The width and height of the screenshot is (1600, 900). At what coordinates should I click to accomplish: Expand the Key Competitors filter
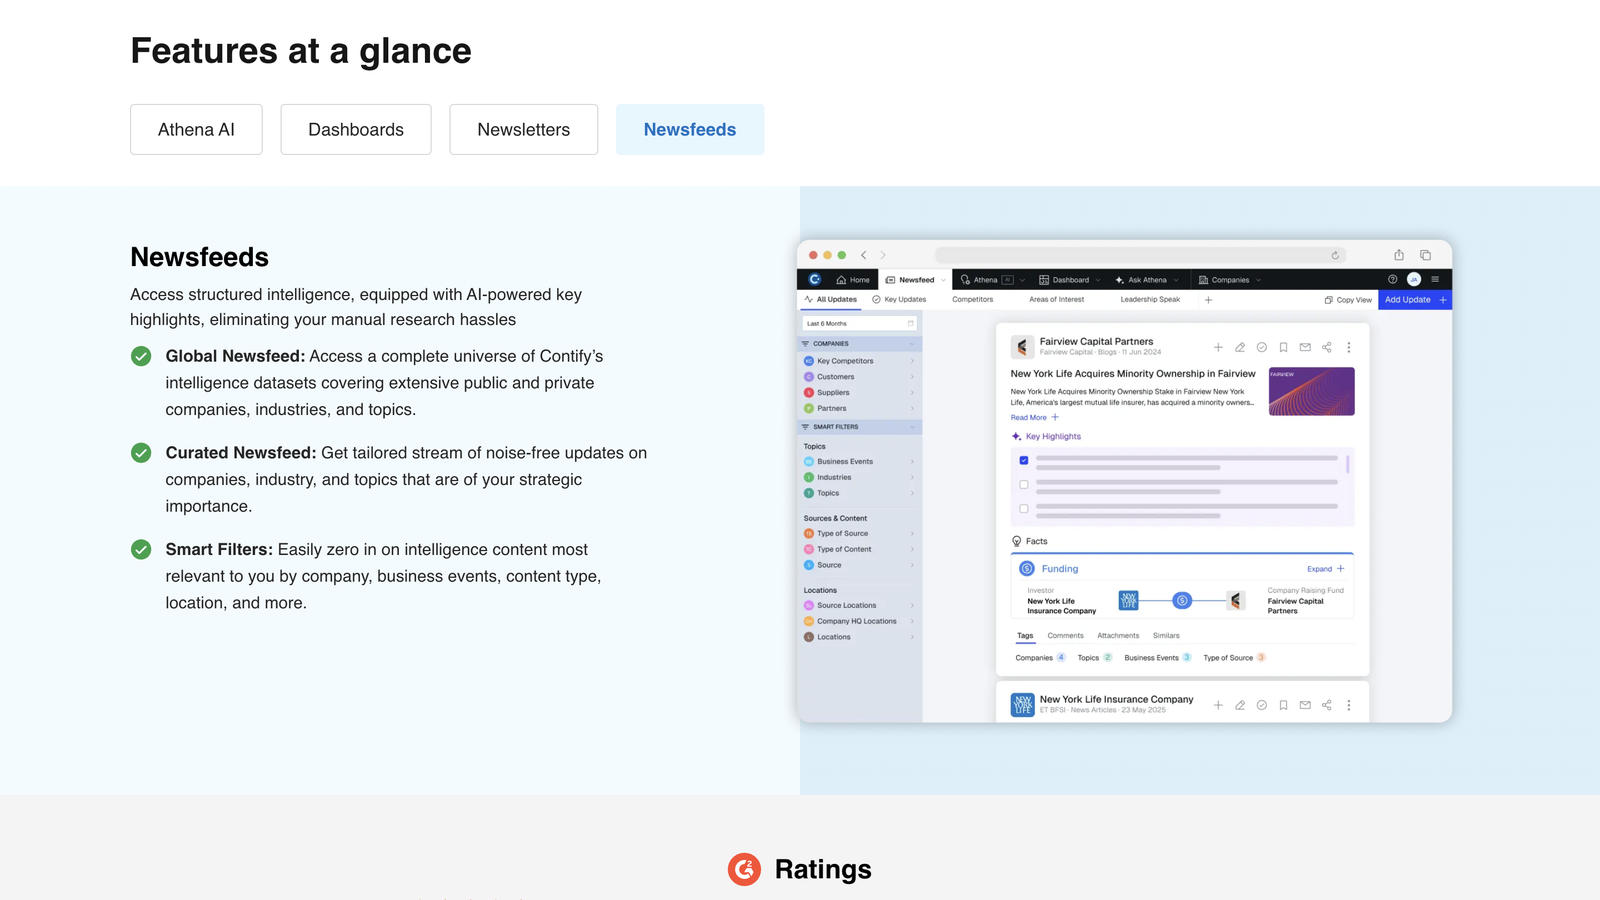859,361
